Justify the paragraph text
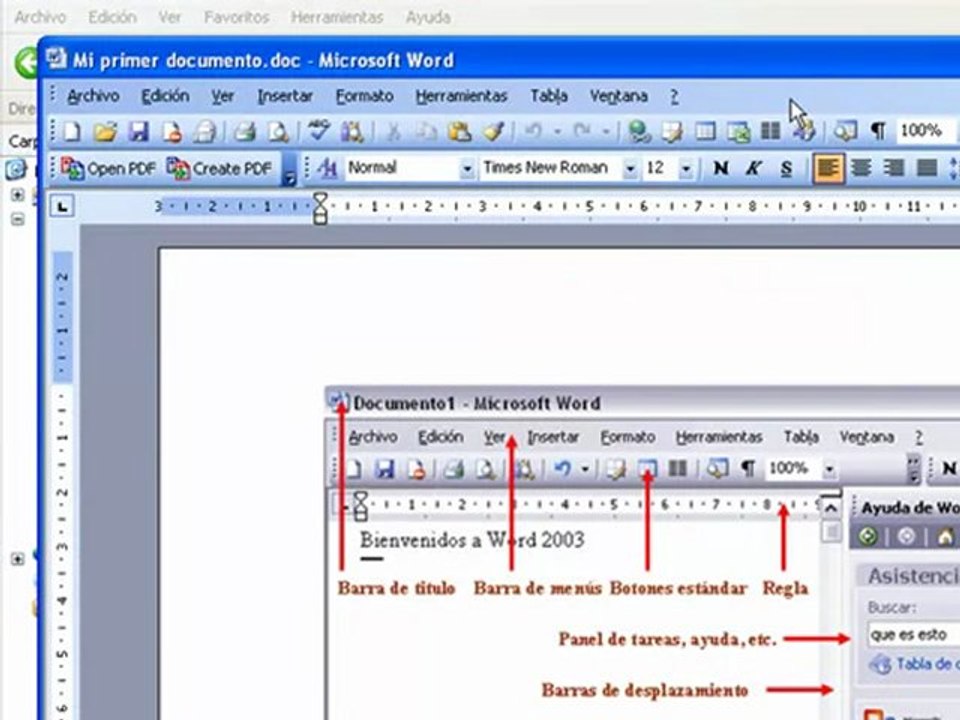The width and height of the screenshot is (960, 720). (x=927, y=168)
